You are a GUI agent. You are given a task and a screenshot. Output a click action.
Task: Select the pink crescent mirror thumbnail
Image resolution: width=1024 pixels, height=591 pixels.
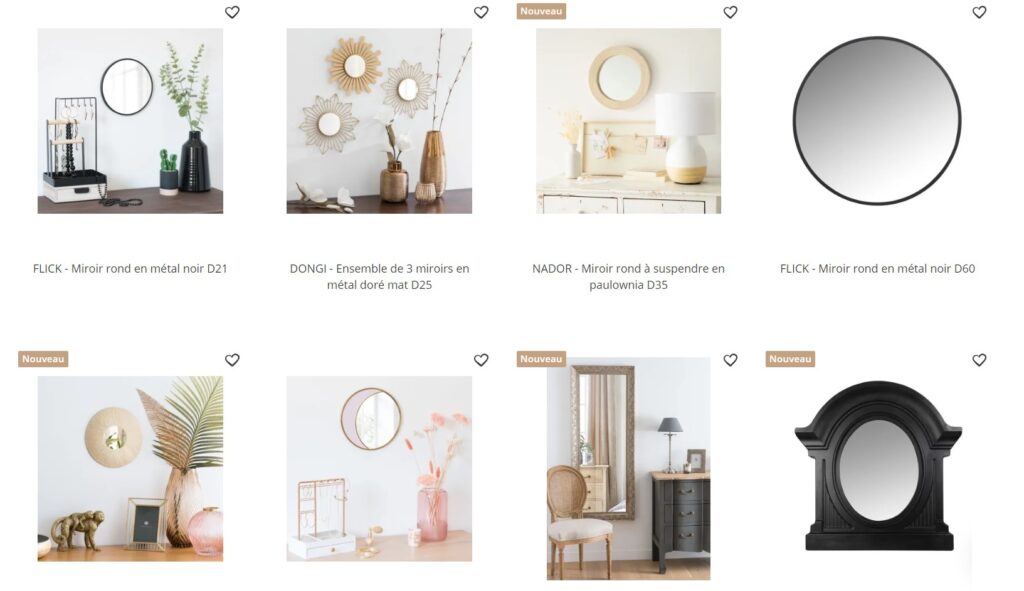(379, 468)
